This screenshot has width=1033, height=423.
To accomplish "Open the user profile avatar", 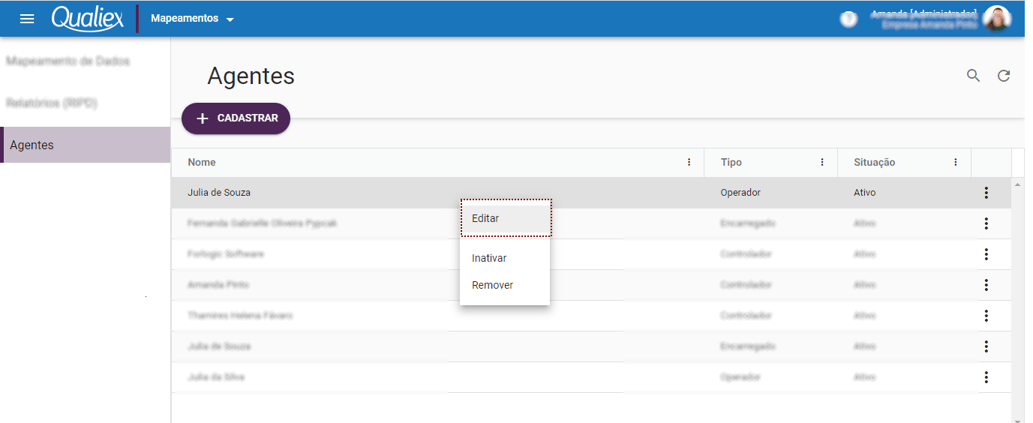I will pos(997,18).
